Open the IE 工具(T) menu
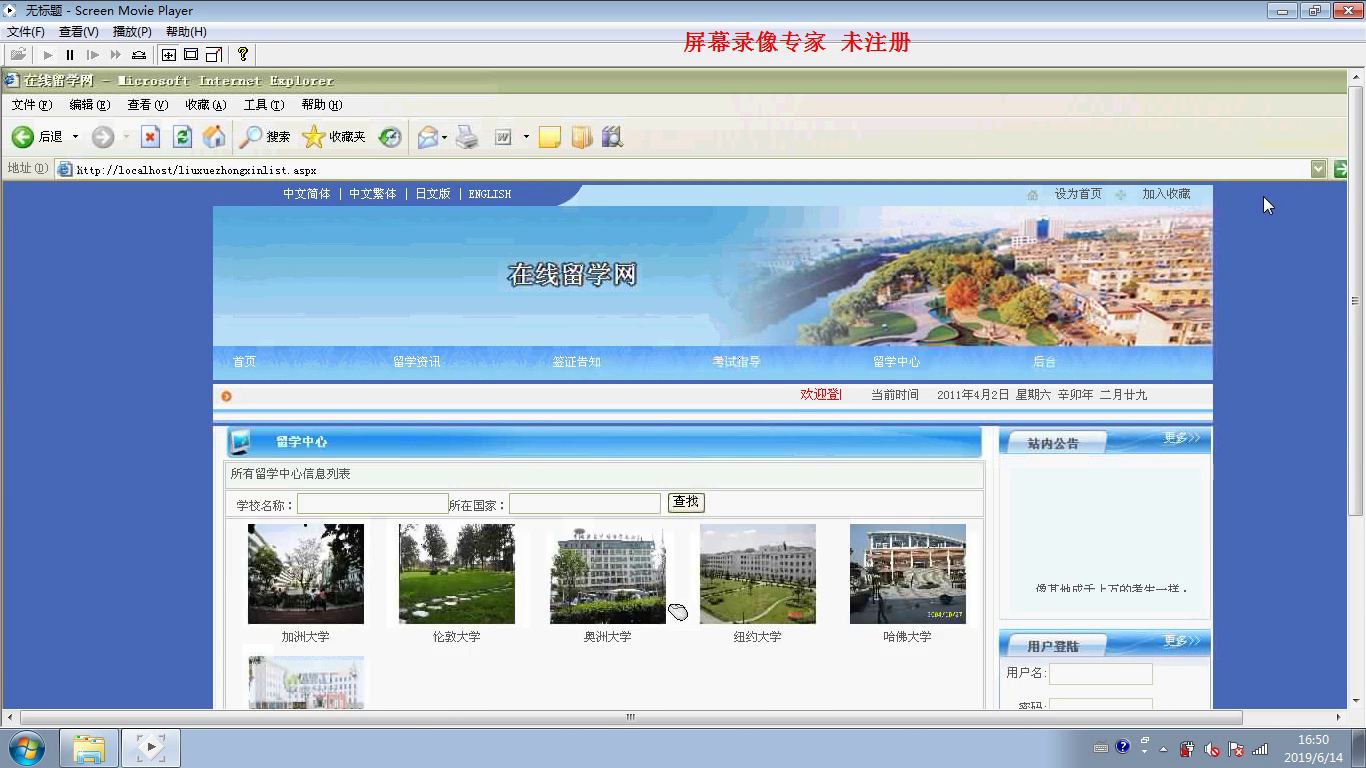 (264, 105)
